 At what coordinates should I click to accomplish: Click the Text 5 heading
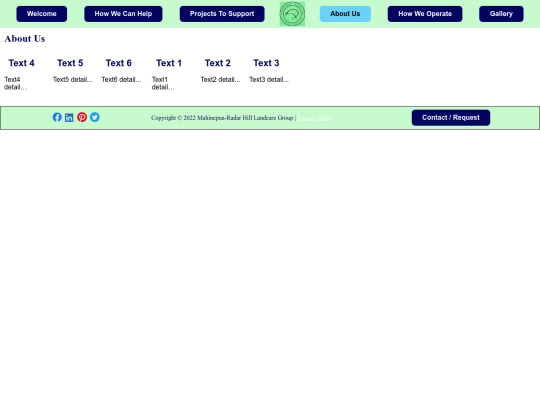(x=70, y=63)
